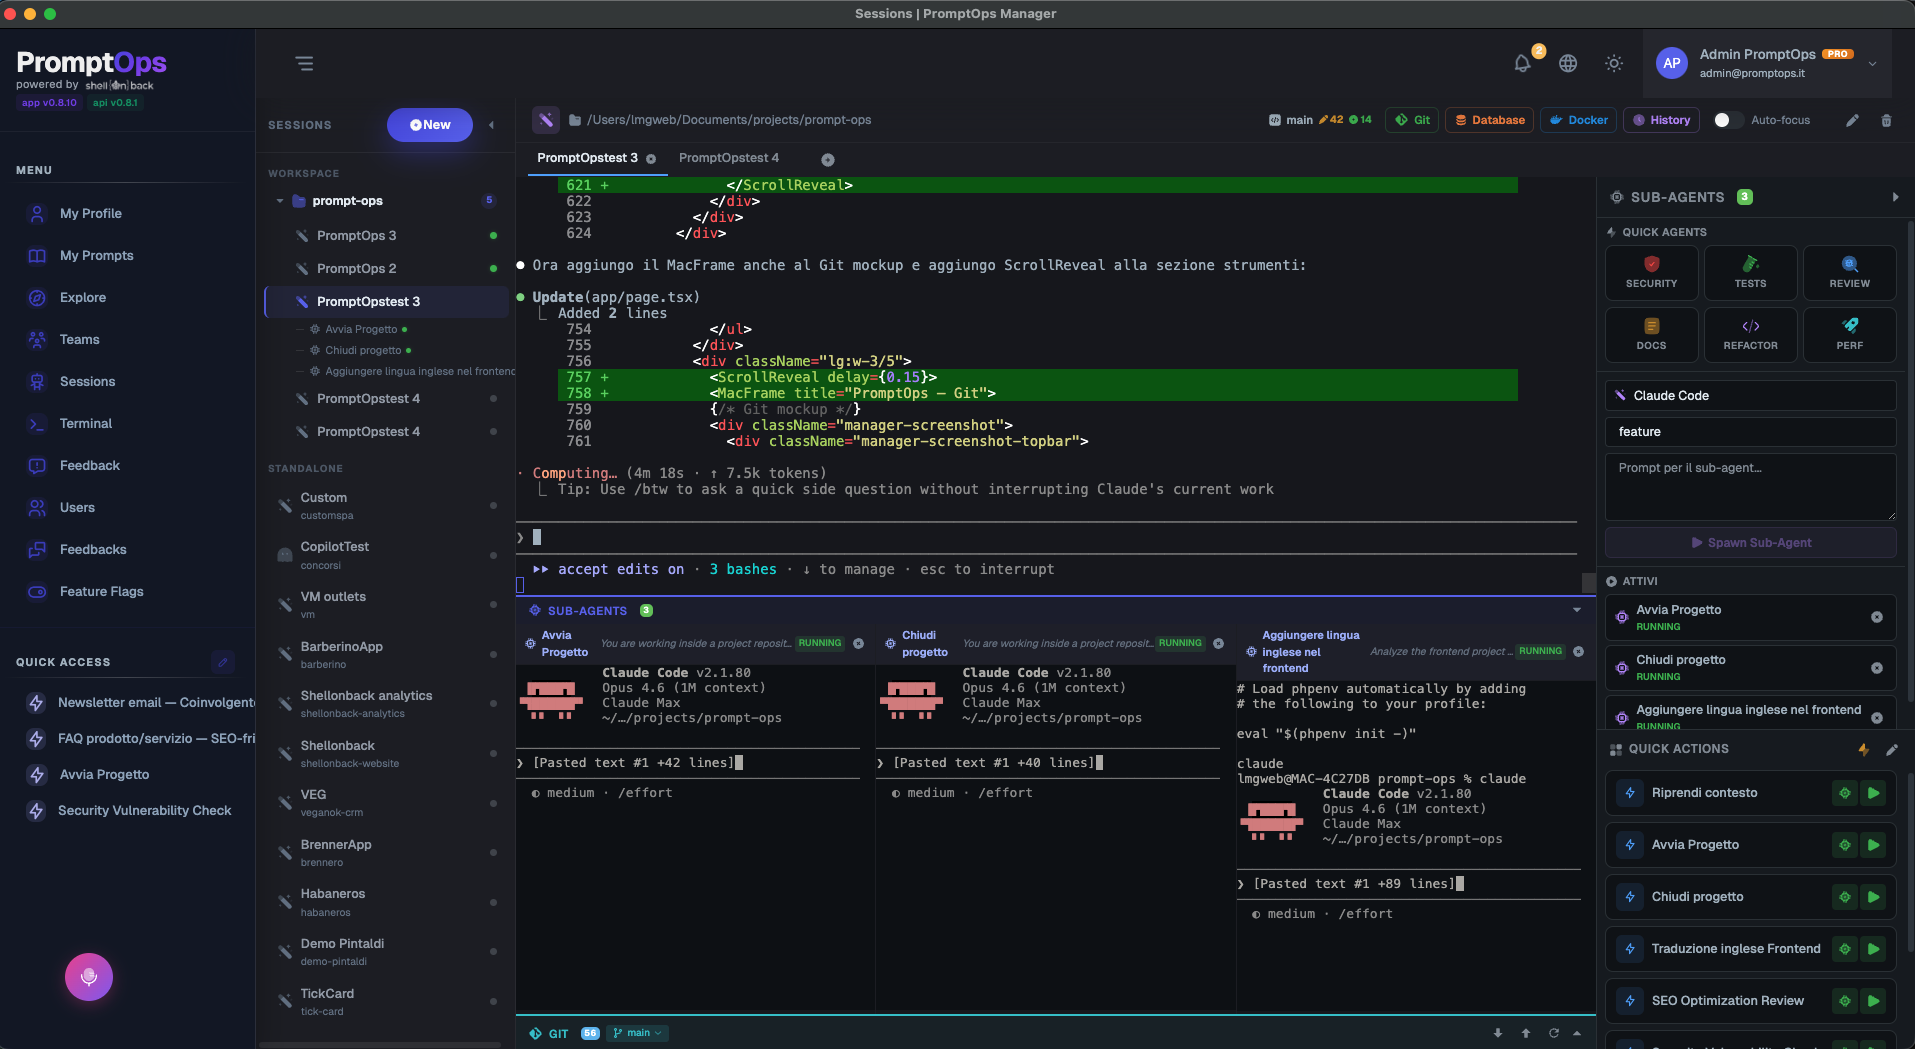Image resolution: width=1915 pixels, height=1049 pixels.
Task: Launch the Perf quick agent
Action: click(x=1848, y=334)
